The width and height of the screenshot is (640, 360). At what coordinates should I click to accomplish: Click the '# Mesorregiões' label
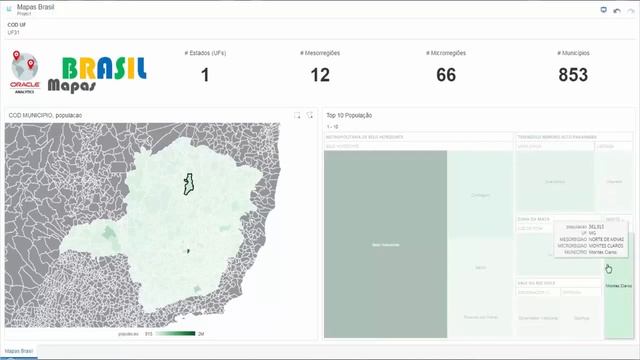click(320, 53)
